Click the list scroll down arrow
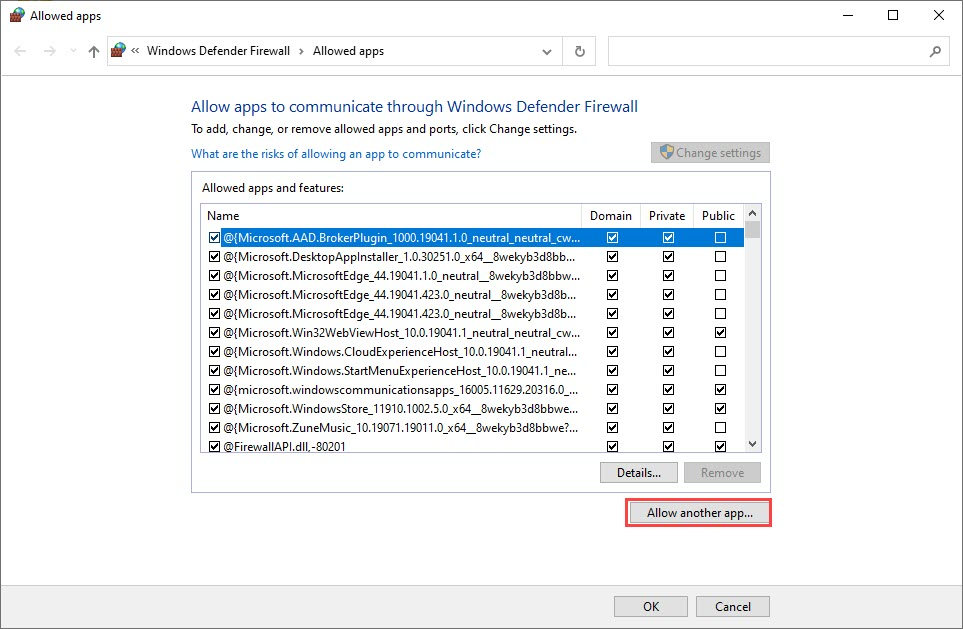Image resolution: width=963 pixels, height=629 pixels. (752, 443)
